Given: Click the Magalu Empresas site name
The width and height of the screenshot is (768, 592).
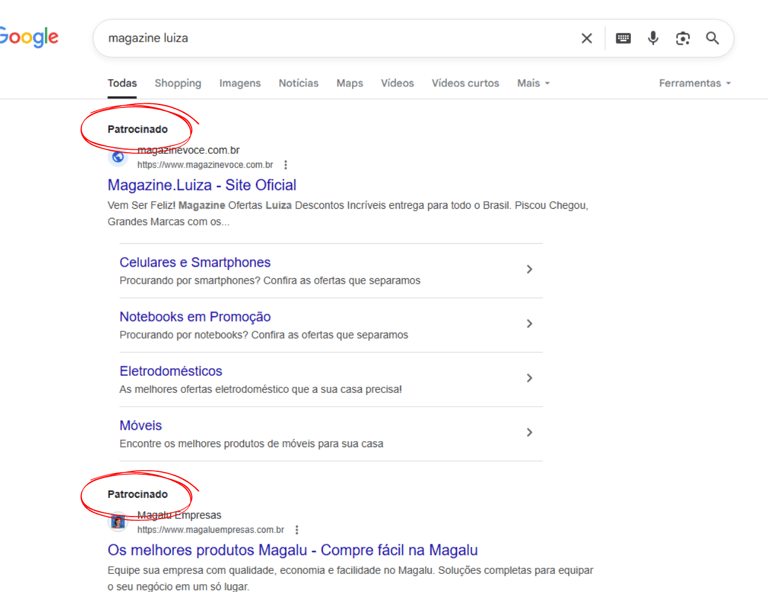Looking at the screenshot, I should point(179,515).
